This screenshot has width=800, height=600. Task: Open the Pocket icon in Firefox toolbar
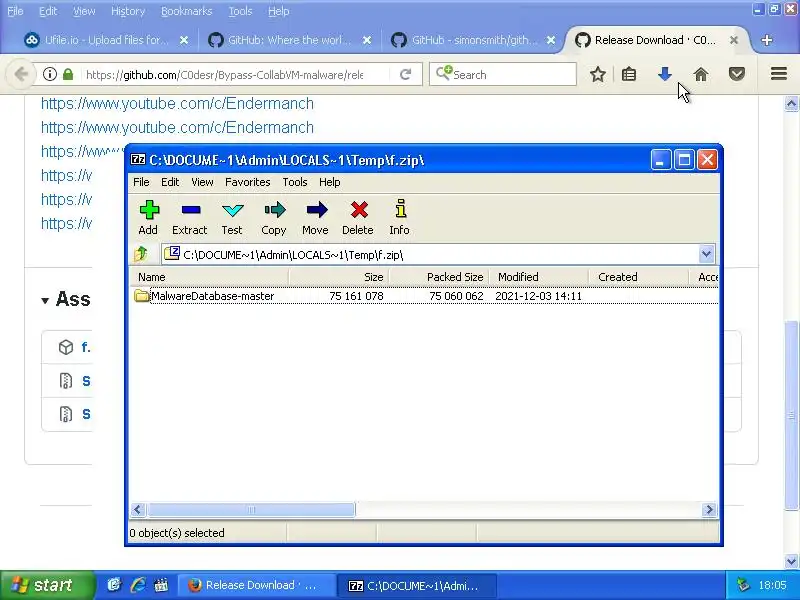click(736, 74)
